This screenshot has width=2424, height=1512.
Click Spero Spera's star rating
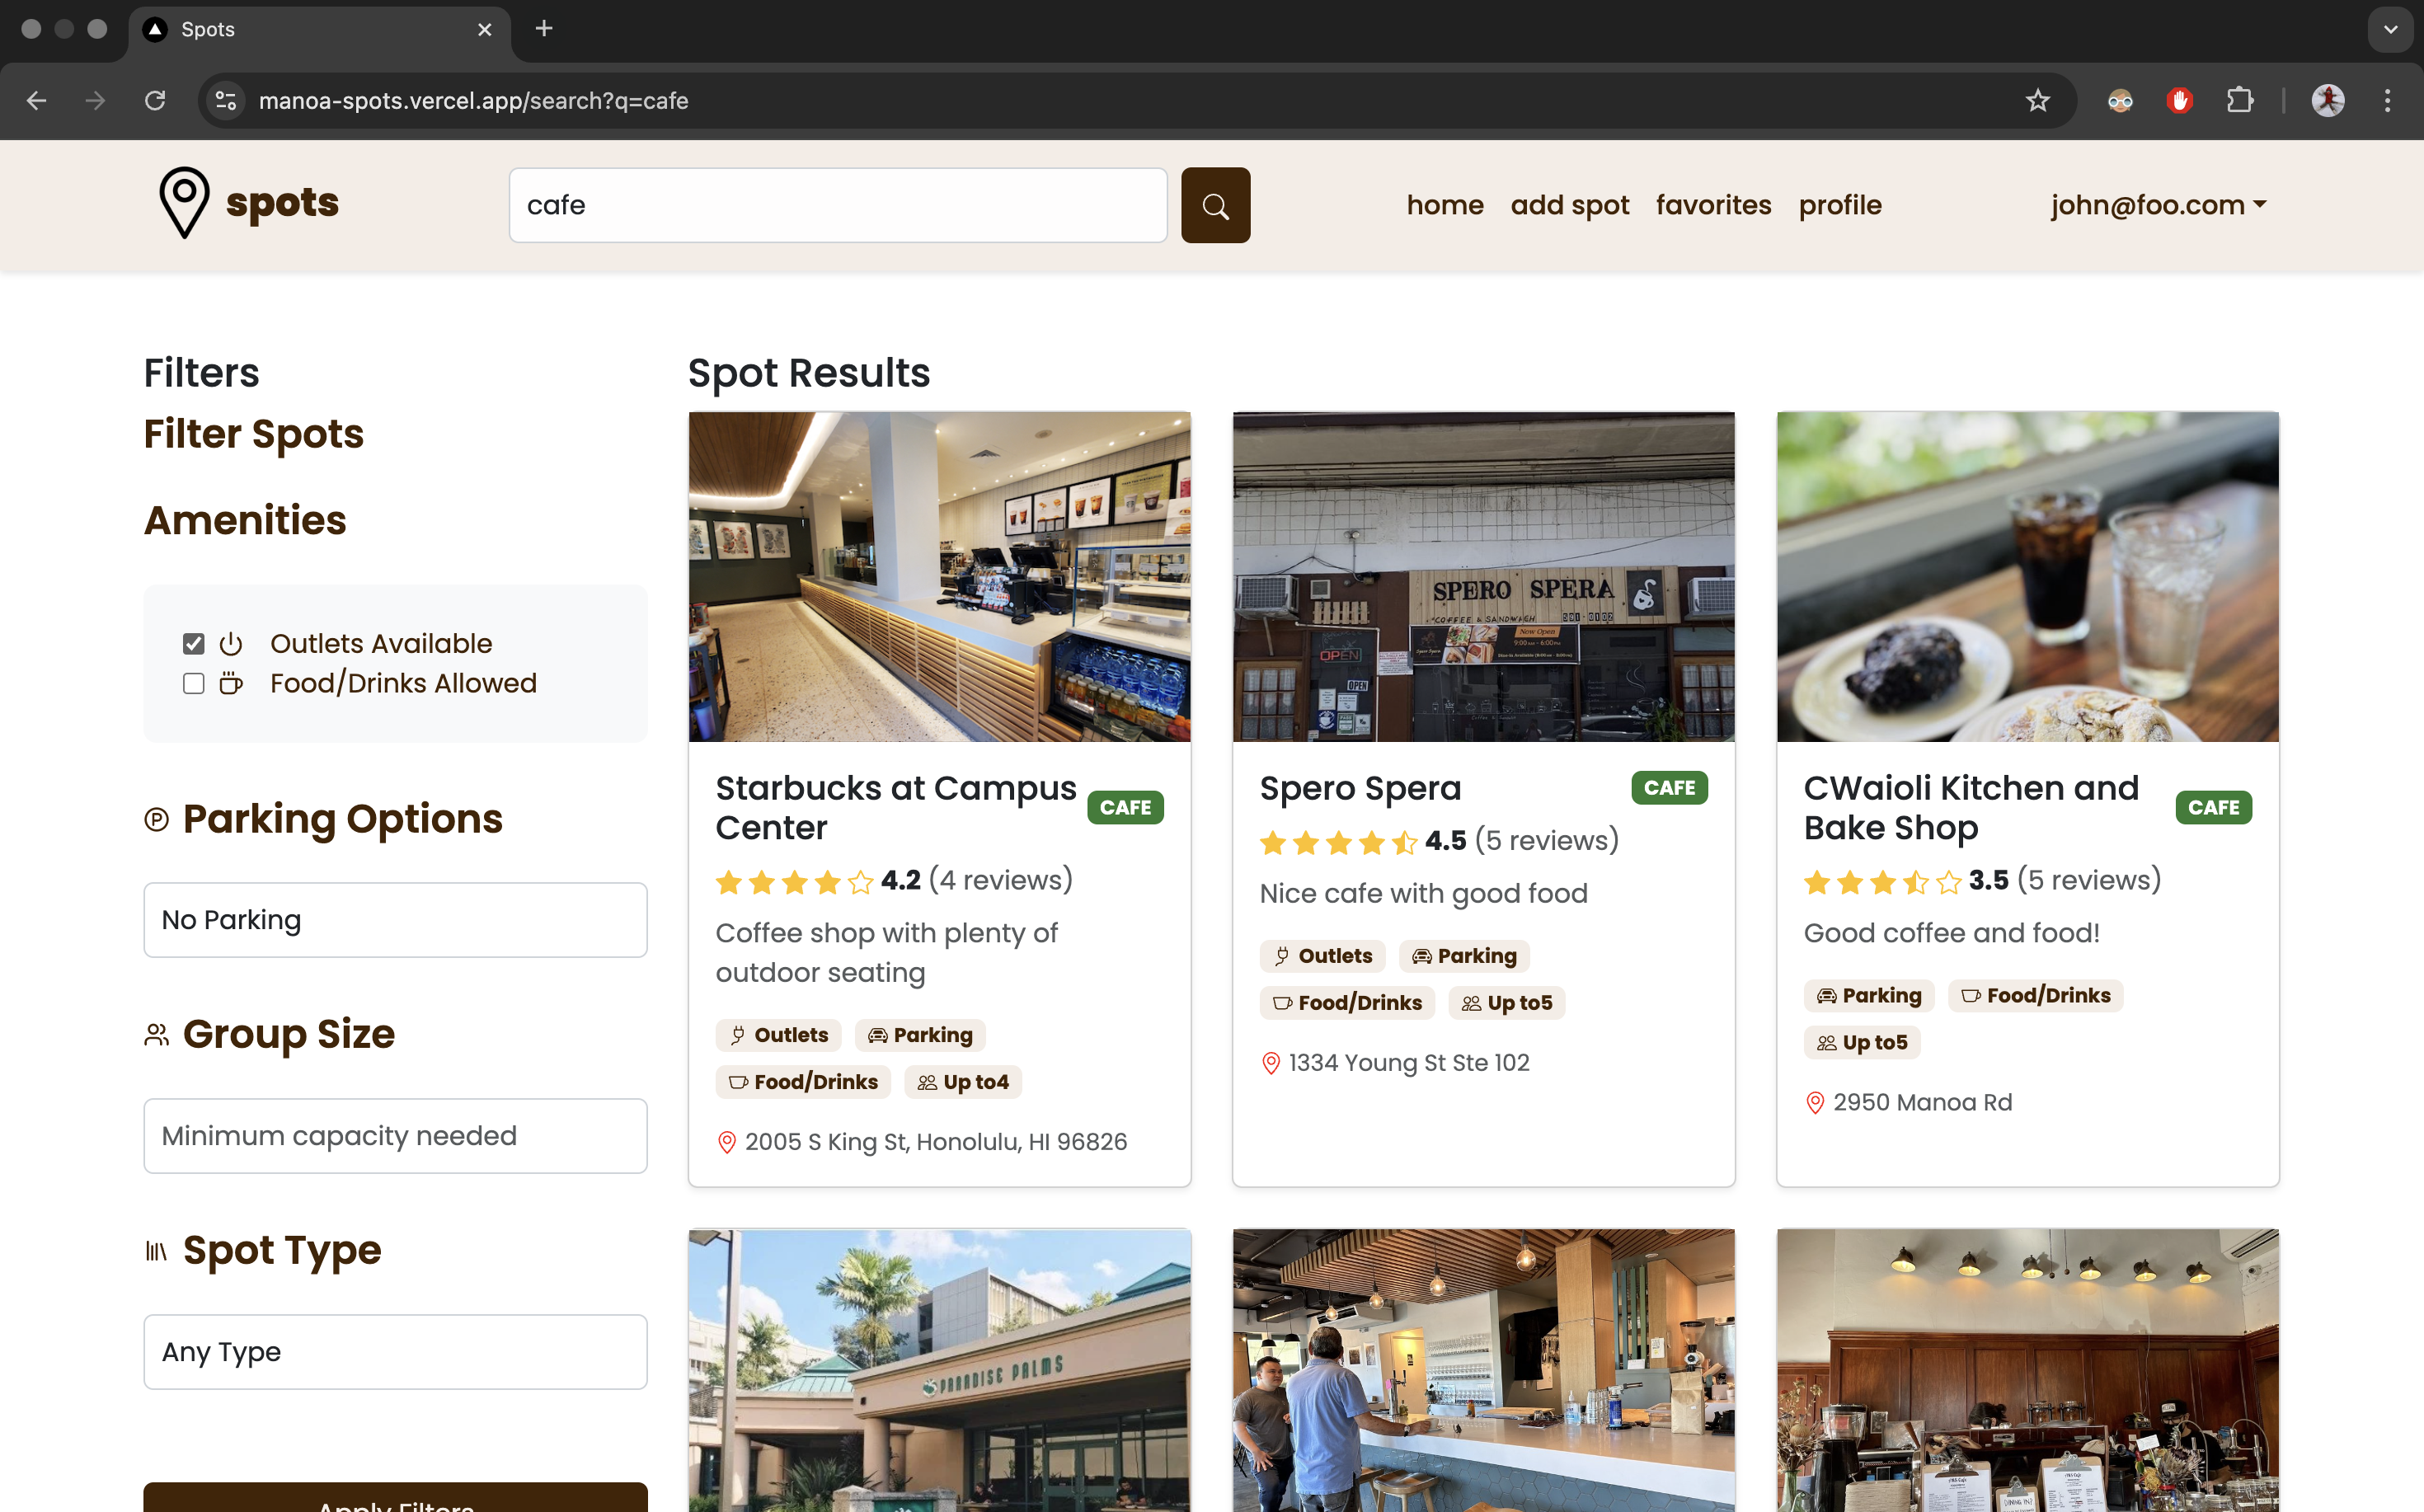click(1338, 842)
